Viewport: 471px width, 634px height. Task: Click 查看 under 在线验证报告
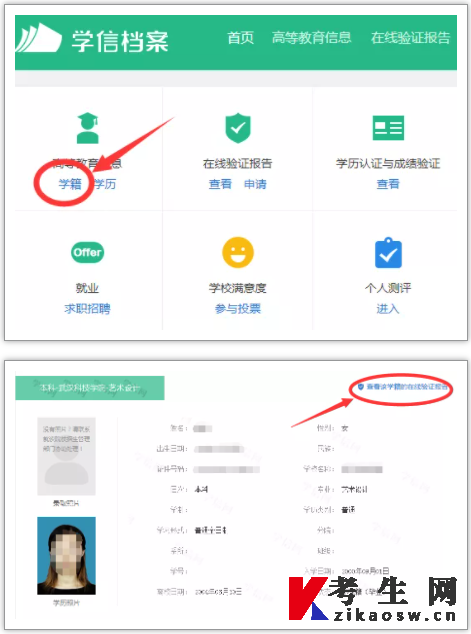pos(220,184)
